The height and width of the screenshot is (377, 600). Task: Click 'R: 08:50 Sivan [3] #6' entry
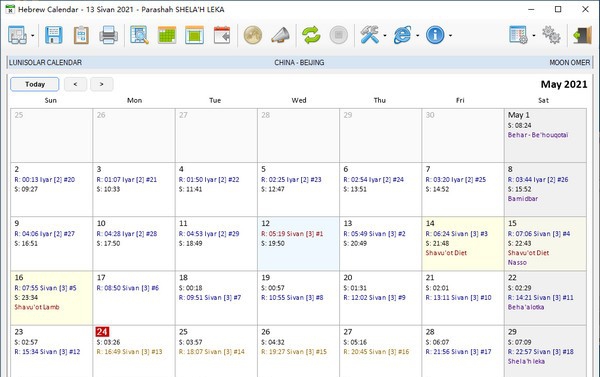[x=127, y=288]
